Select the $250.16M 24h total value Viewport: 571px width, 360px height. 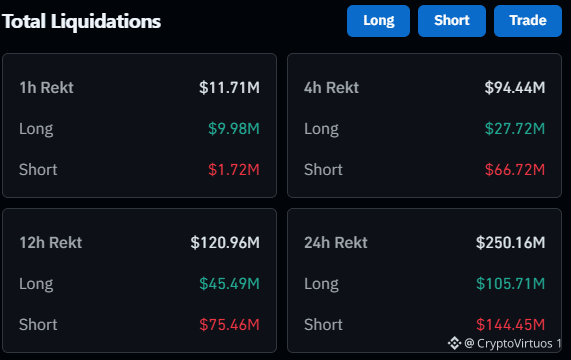tap(511, 243)
